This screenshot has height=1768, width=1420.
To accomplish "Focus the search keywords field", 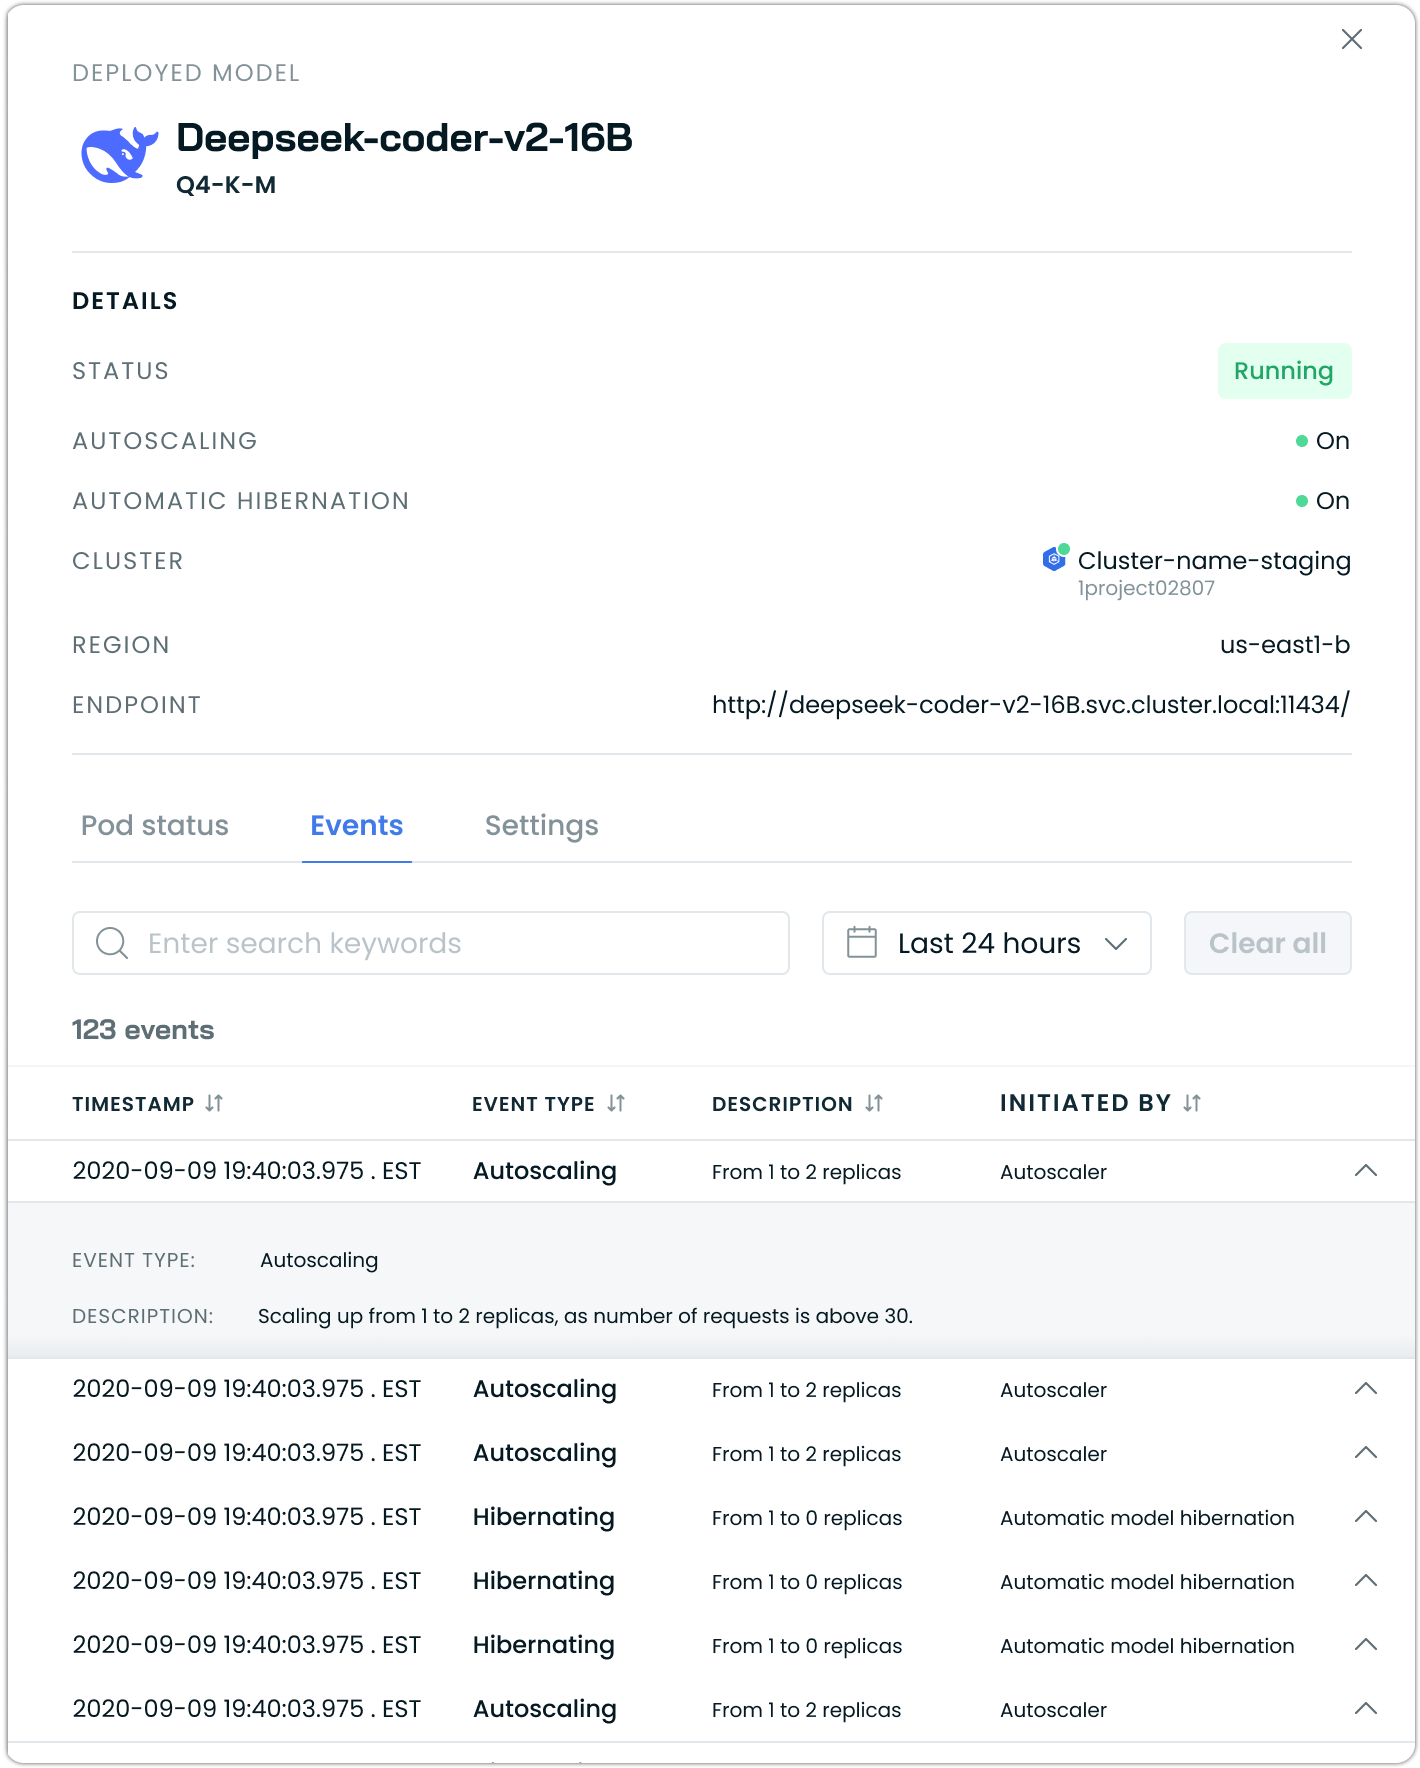I will 431,943.
